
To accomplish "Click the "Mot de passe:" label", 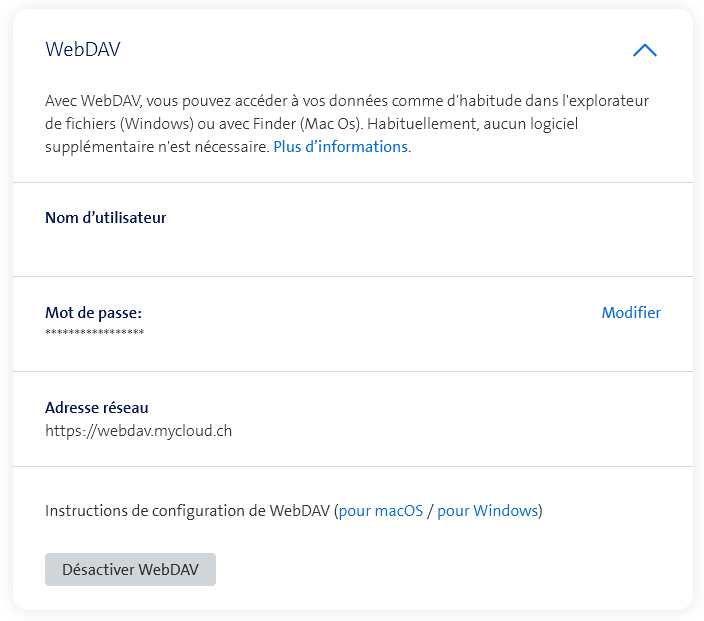I will (x=93, y=313).
